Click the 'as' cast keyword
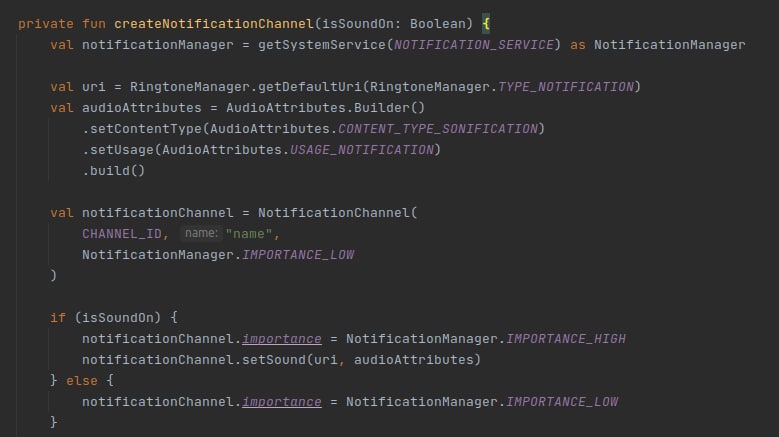Viewport: 779px width, 437px height. [x=577, y=45]
